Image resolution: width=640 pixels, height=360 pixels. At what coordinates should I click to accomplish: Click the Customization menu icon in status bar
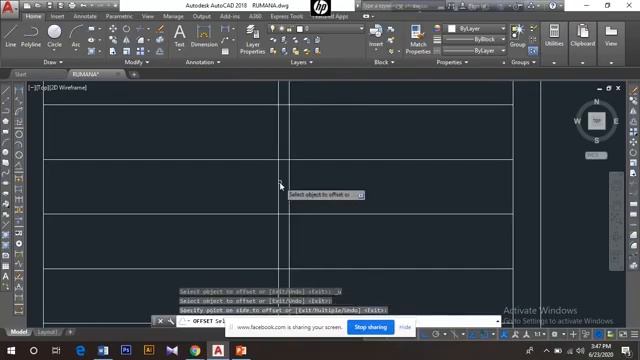(x=634, y=334)
